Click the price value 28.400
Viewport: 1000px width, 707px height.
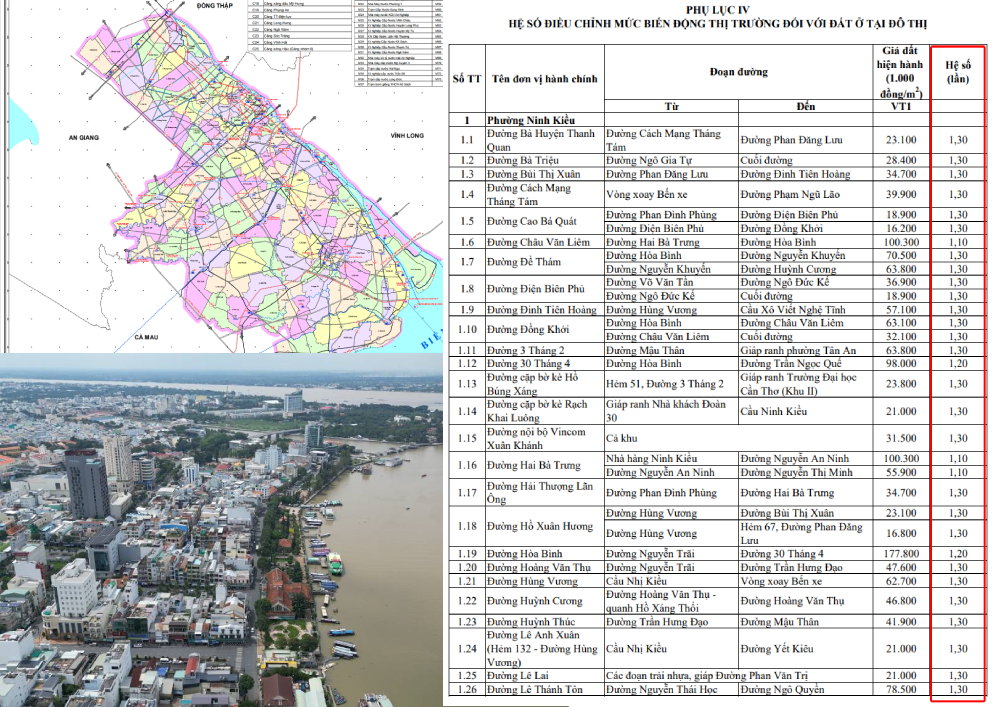point(901,160)
